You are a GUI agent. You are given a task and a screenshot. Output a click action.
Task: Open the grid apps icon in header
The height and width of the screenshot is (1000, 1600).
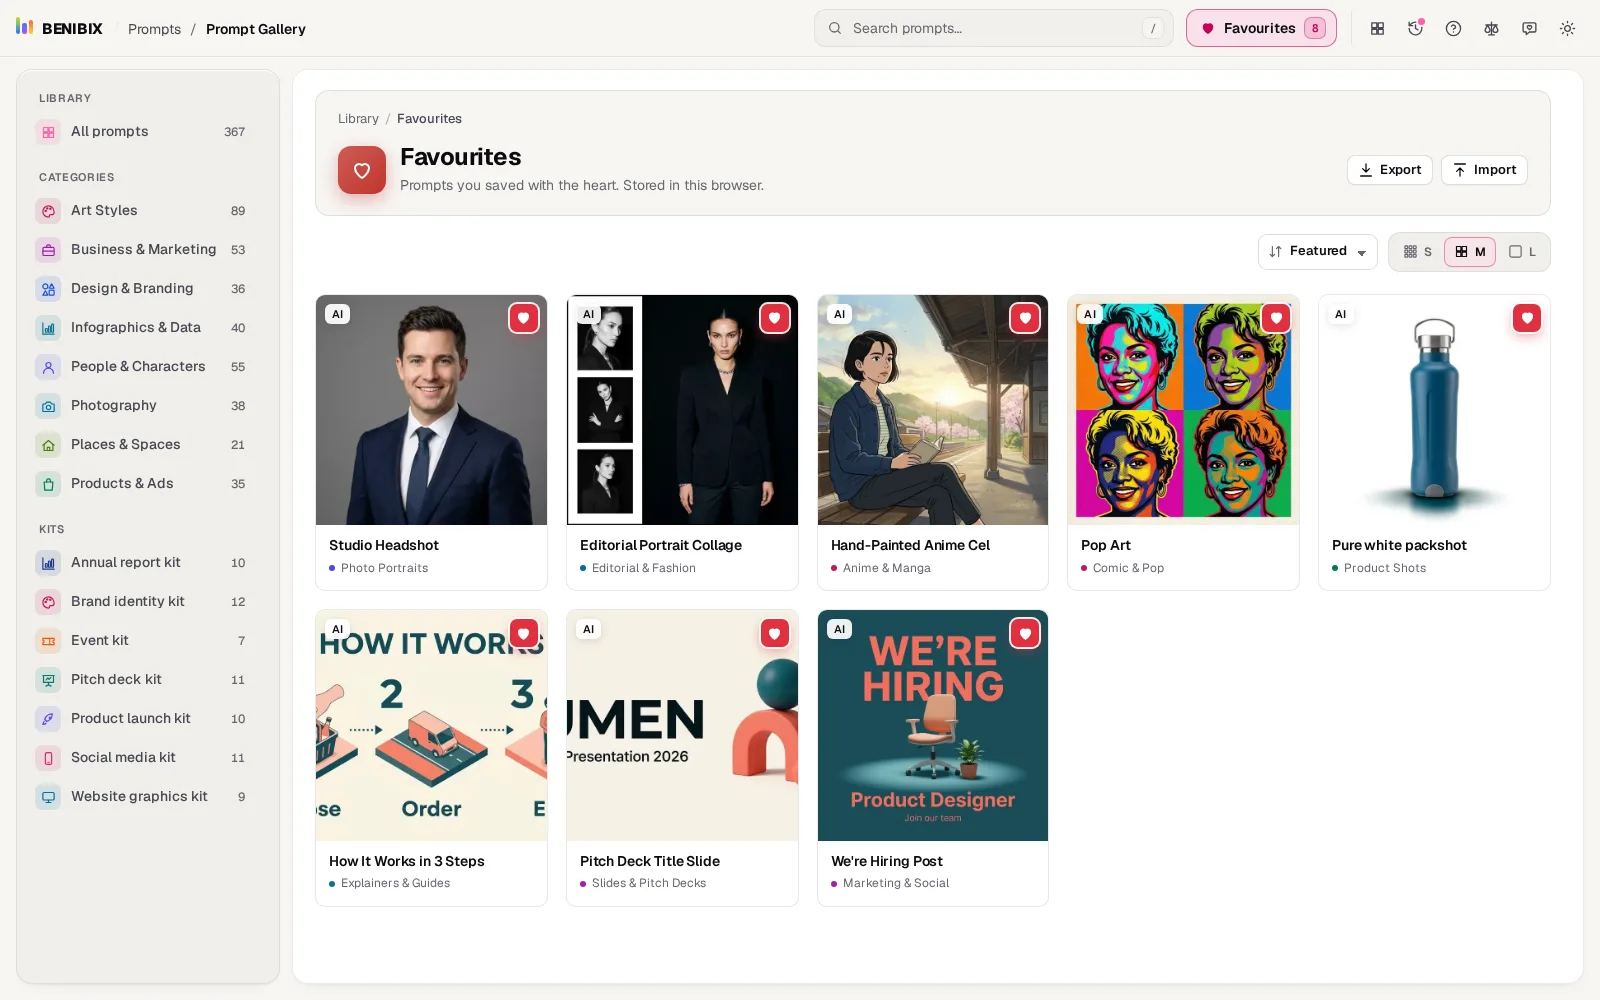pyautogui.click(x=1377, y=28)
